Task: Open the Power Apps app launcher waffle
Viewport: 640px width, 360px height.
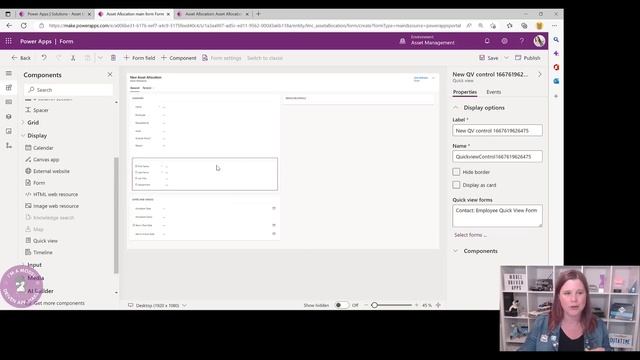Action: 8,41
